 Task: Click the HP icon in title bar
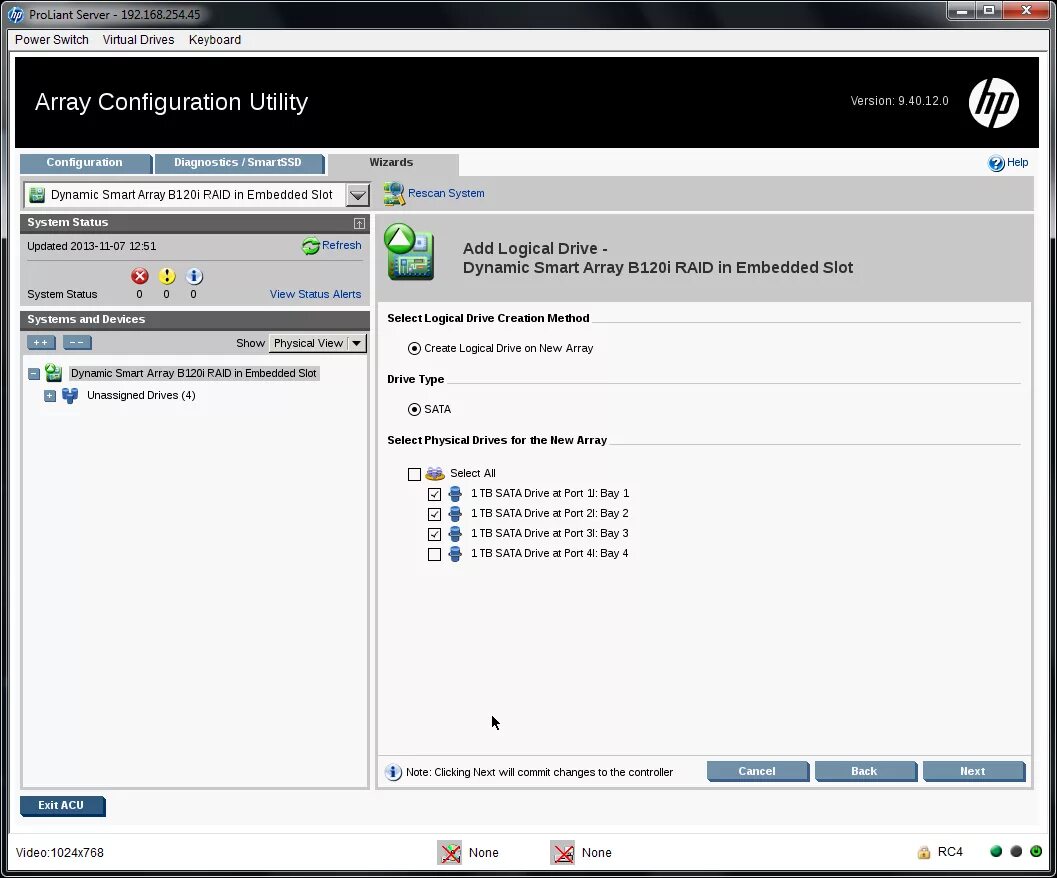coord(15,14)
